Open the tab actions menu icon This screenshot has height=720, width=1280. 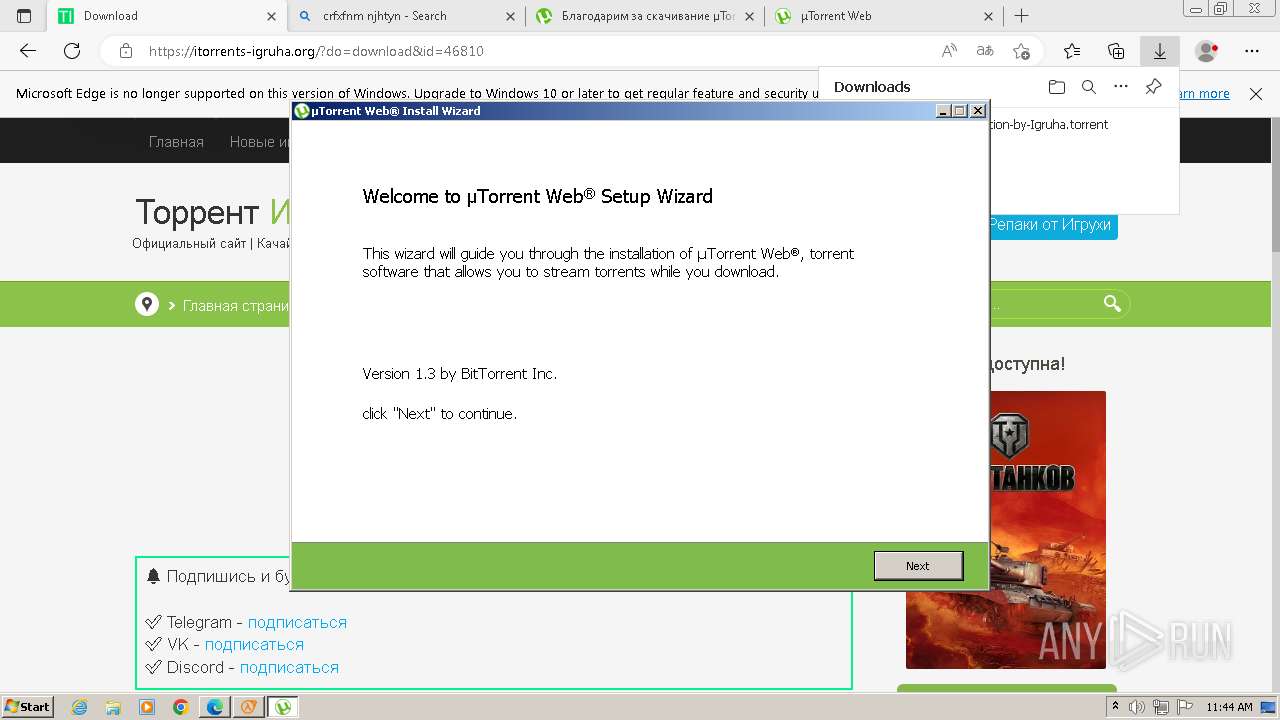pos(24,16)
